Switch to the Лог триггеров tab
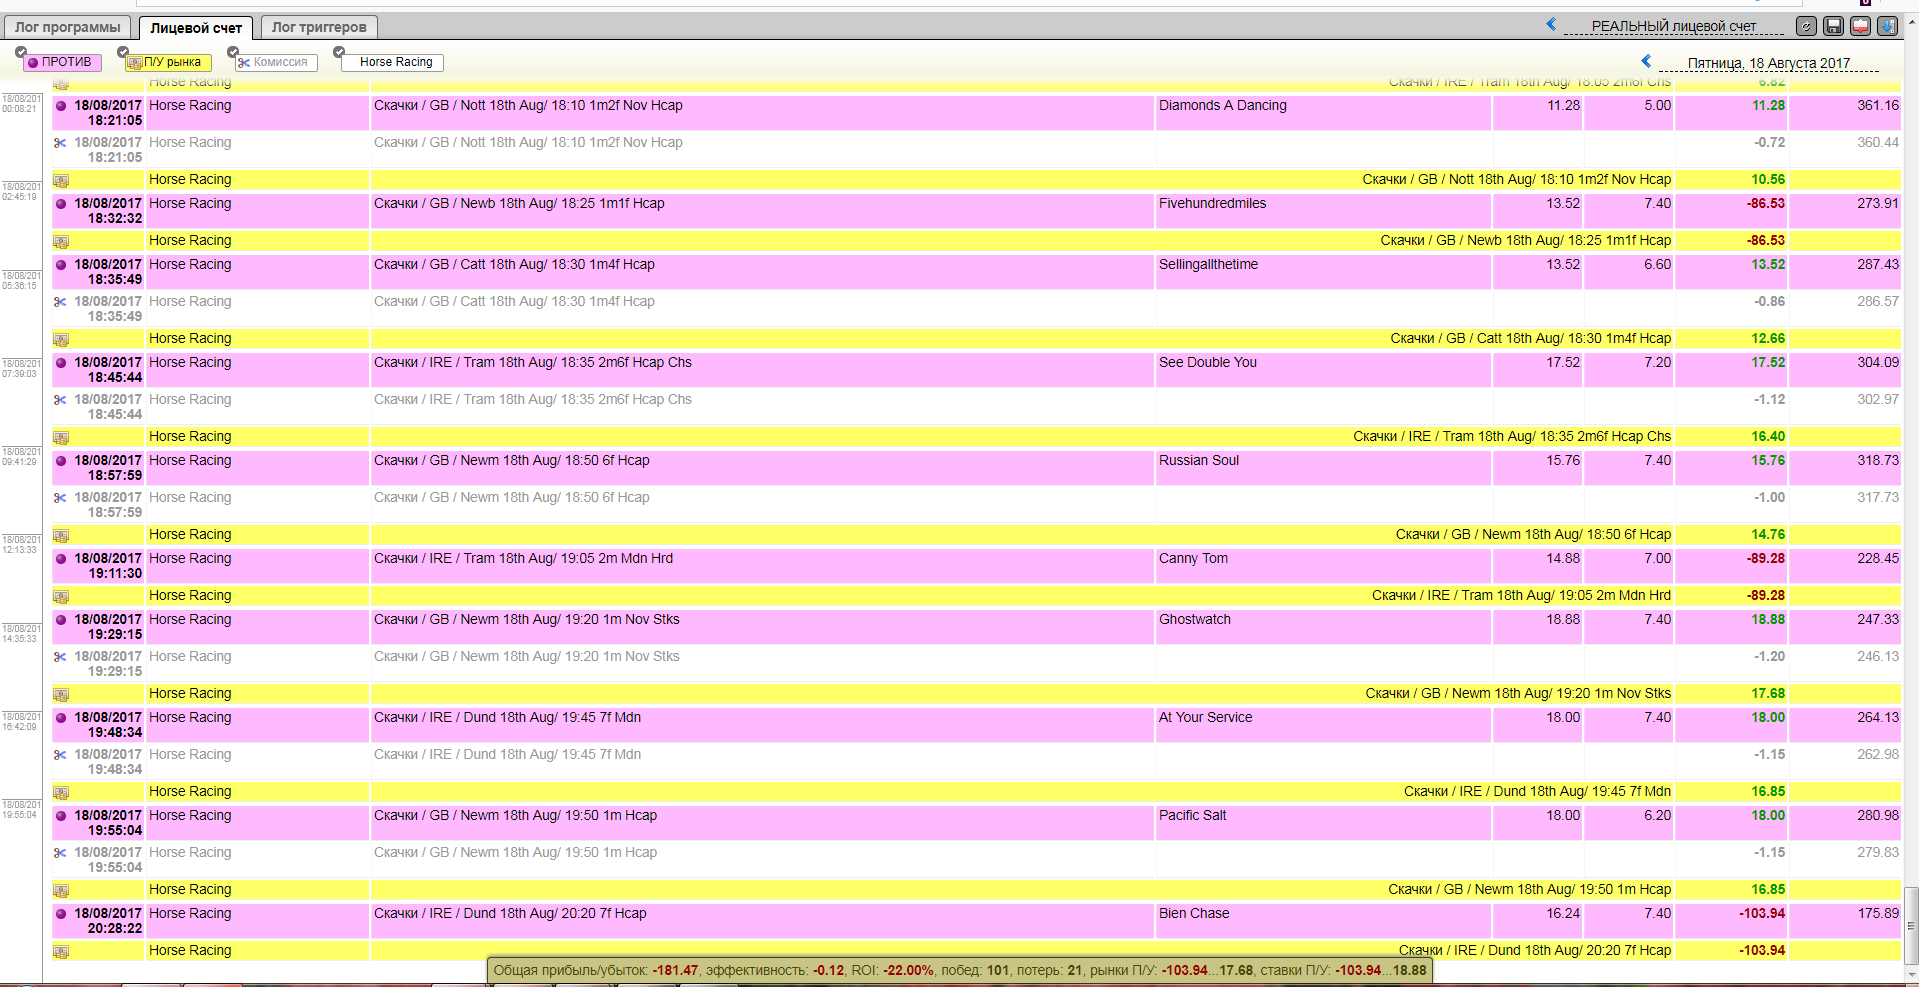 click(319, 28)
